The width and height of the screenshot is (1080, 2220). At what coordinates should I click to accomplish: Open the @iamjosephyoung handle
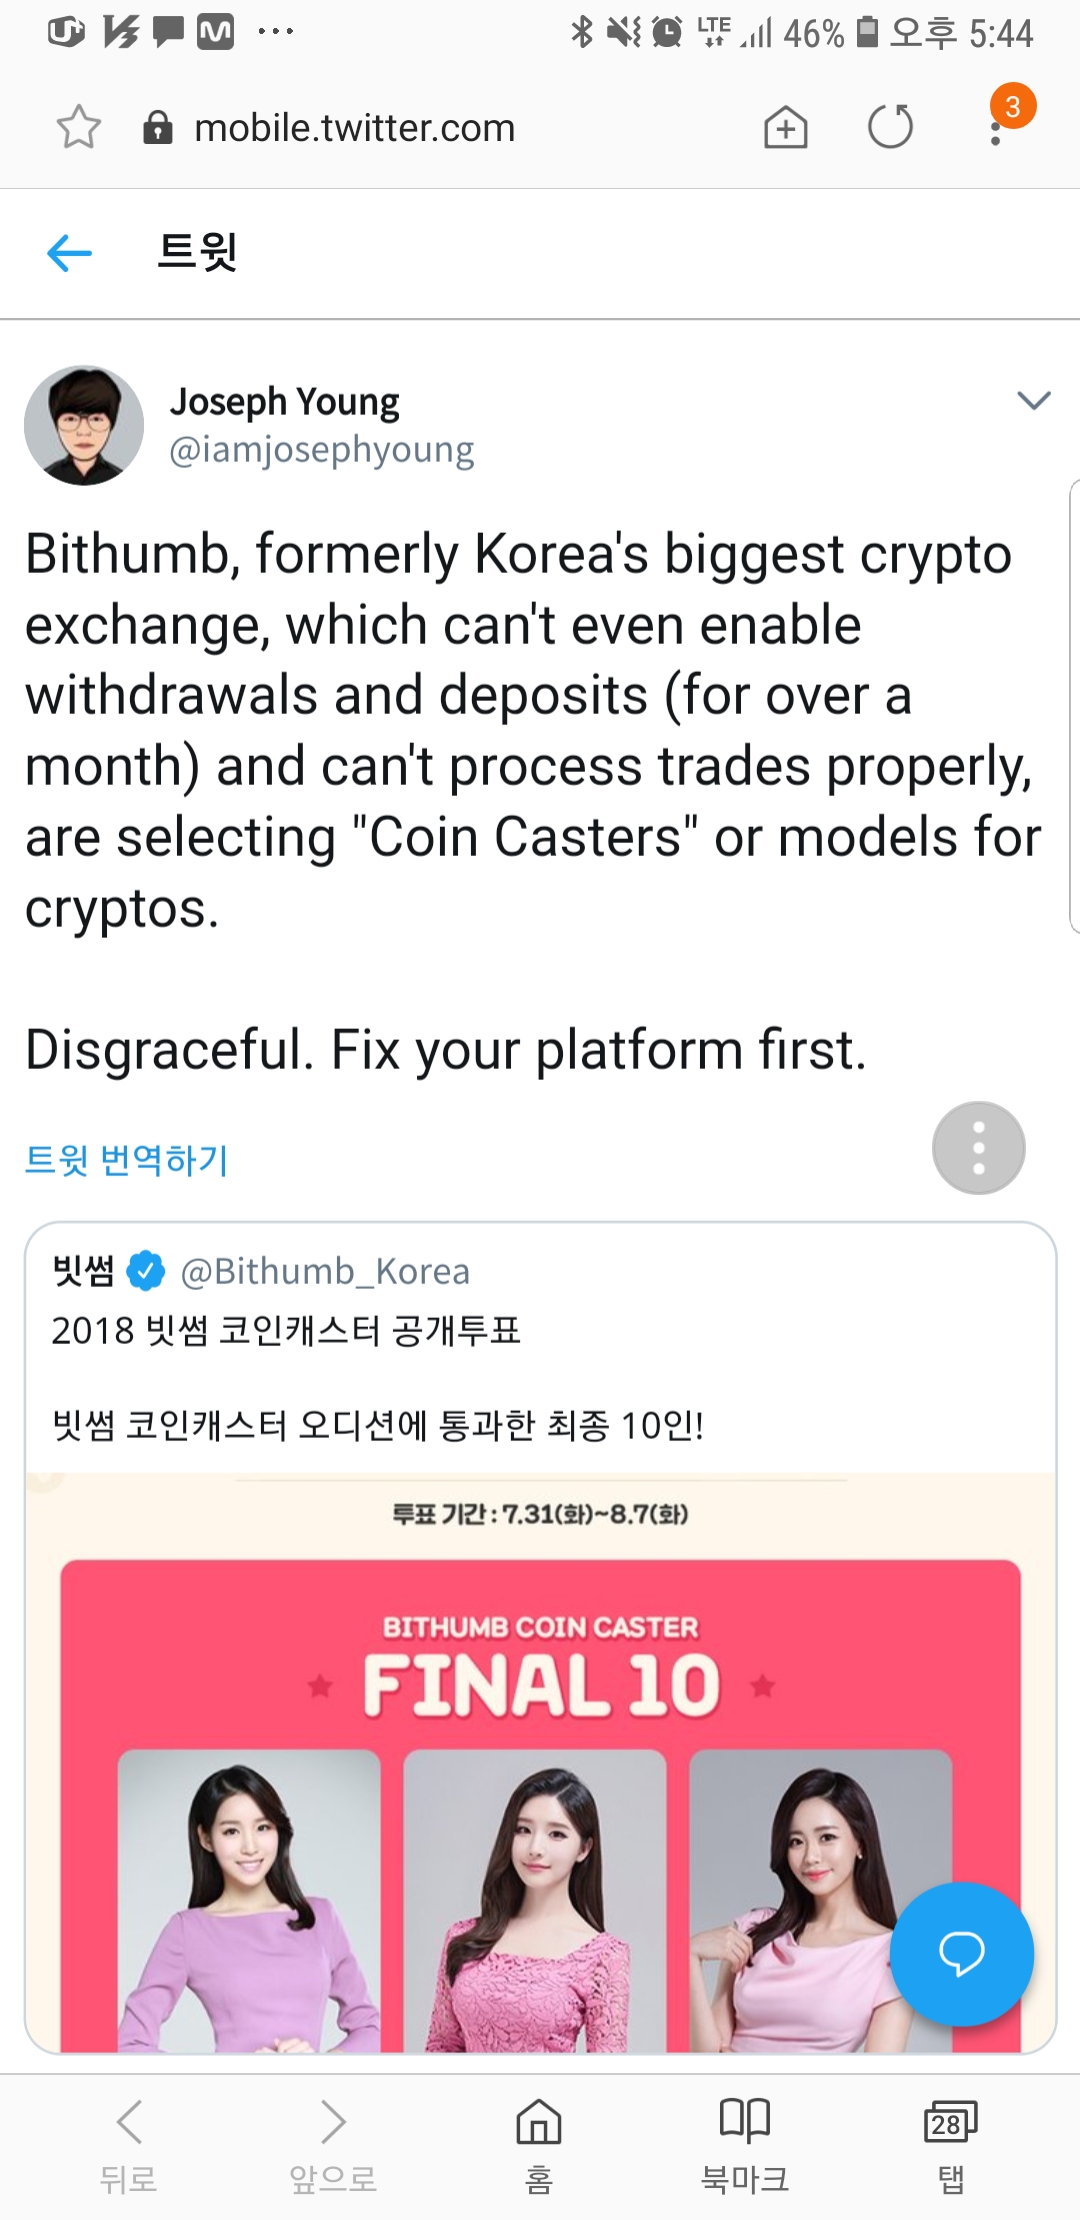click(322, 450)
